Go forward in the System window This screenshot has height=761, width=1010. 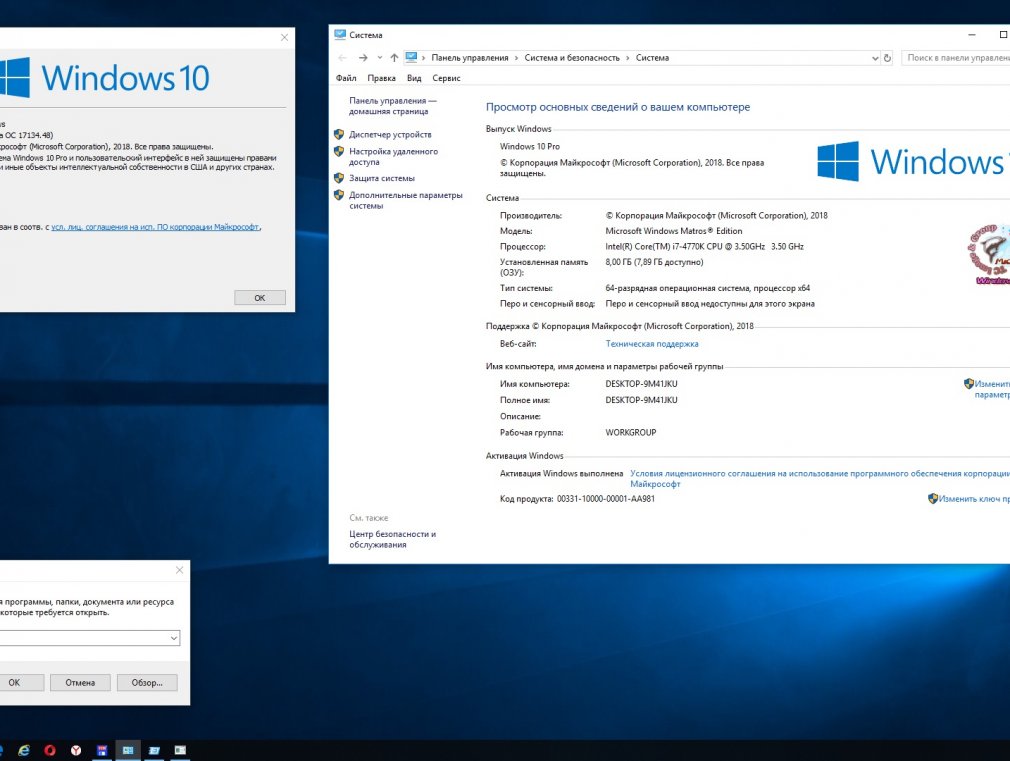pos(363,58)
